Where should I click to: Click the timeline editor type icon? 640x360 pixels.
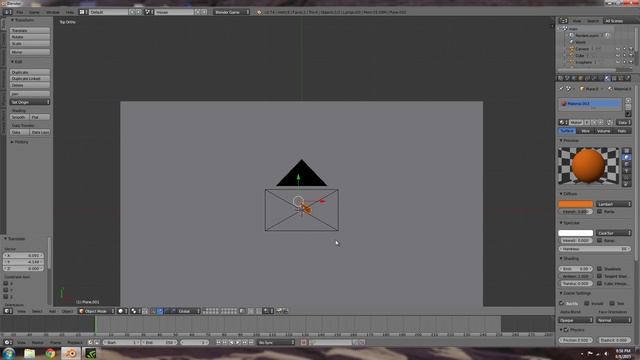(8, 342)
